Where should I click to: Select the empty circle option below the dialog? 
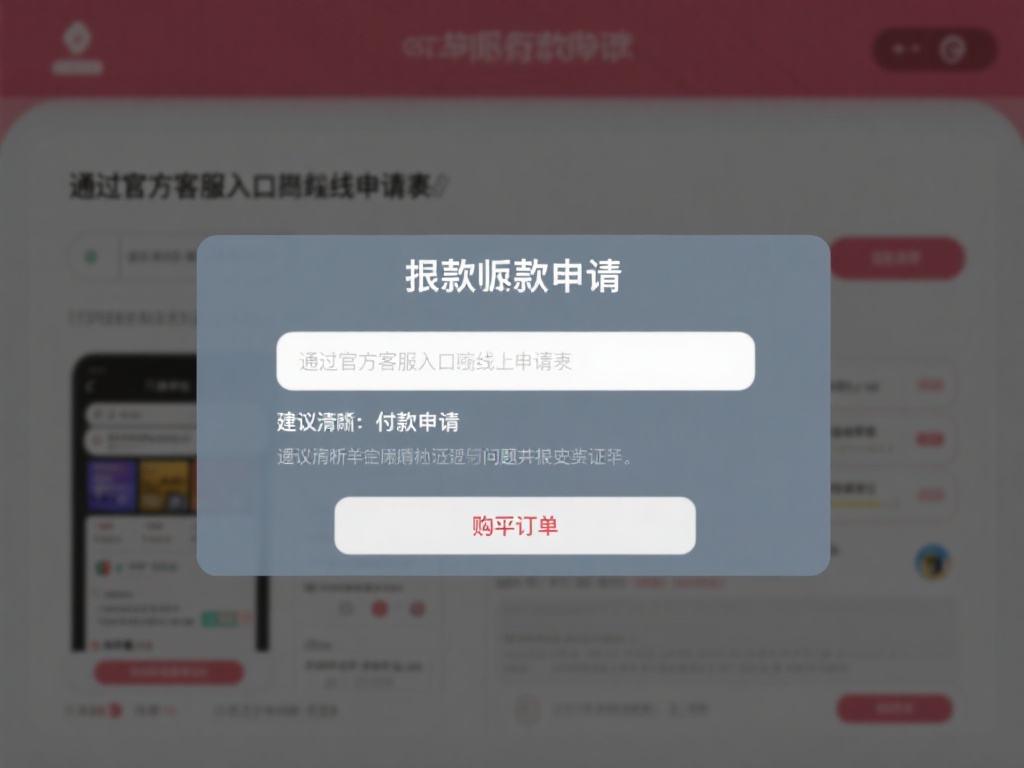[346, 609]
